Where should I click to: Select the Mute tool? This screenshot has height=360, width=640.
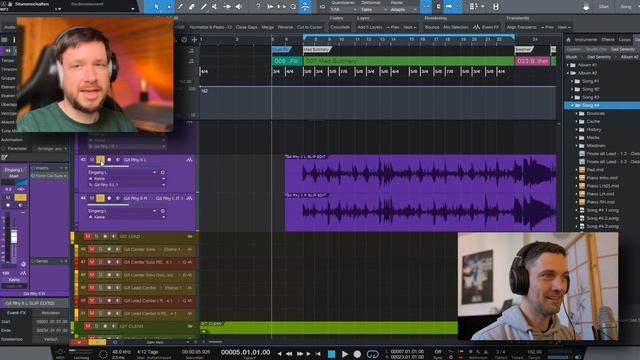click(215, 7)
